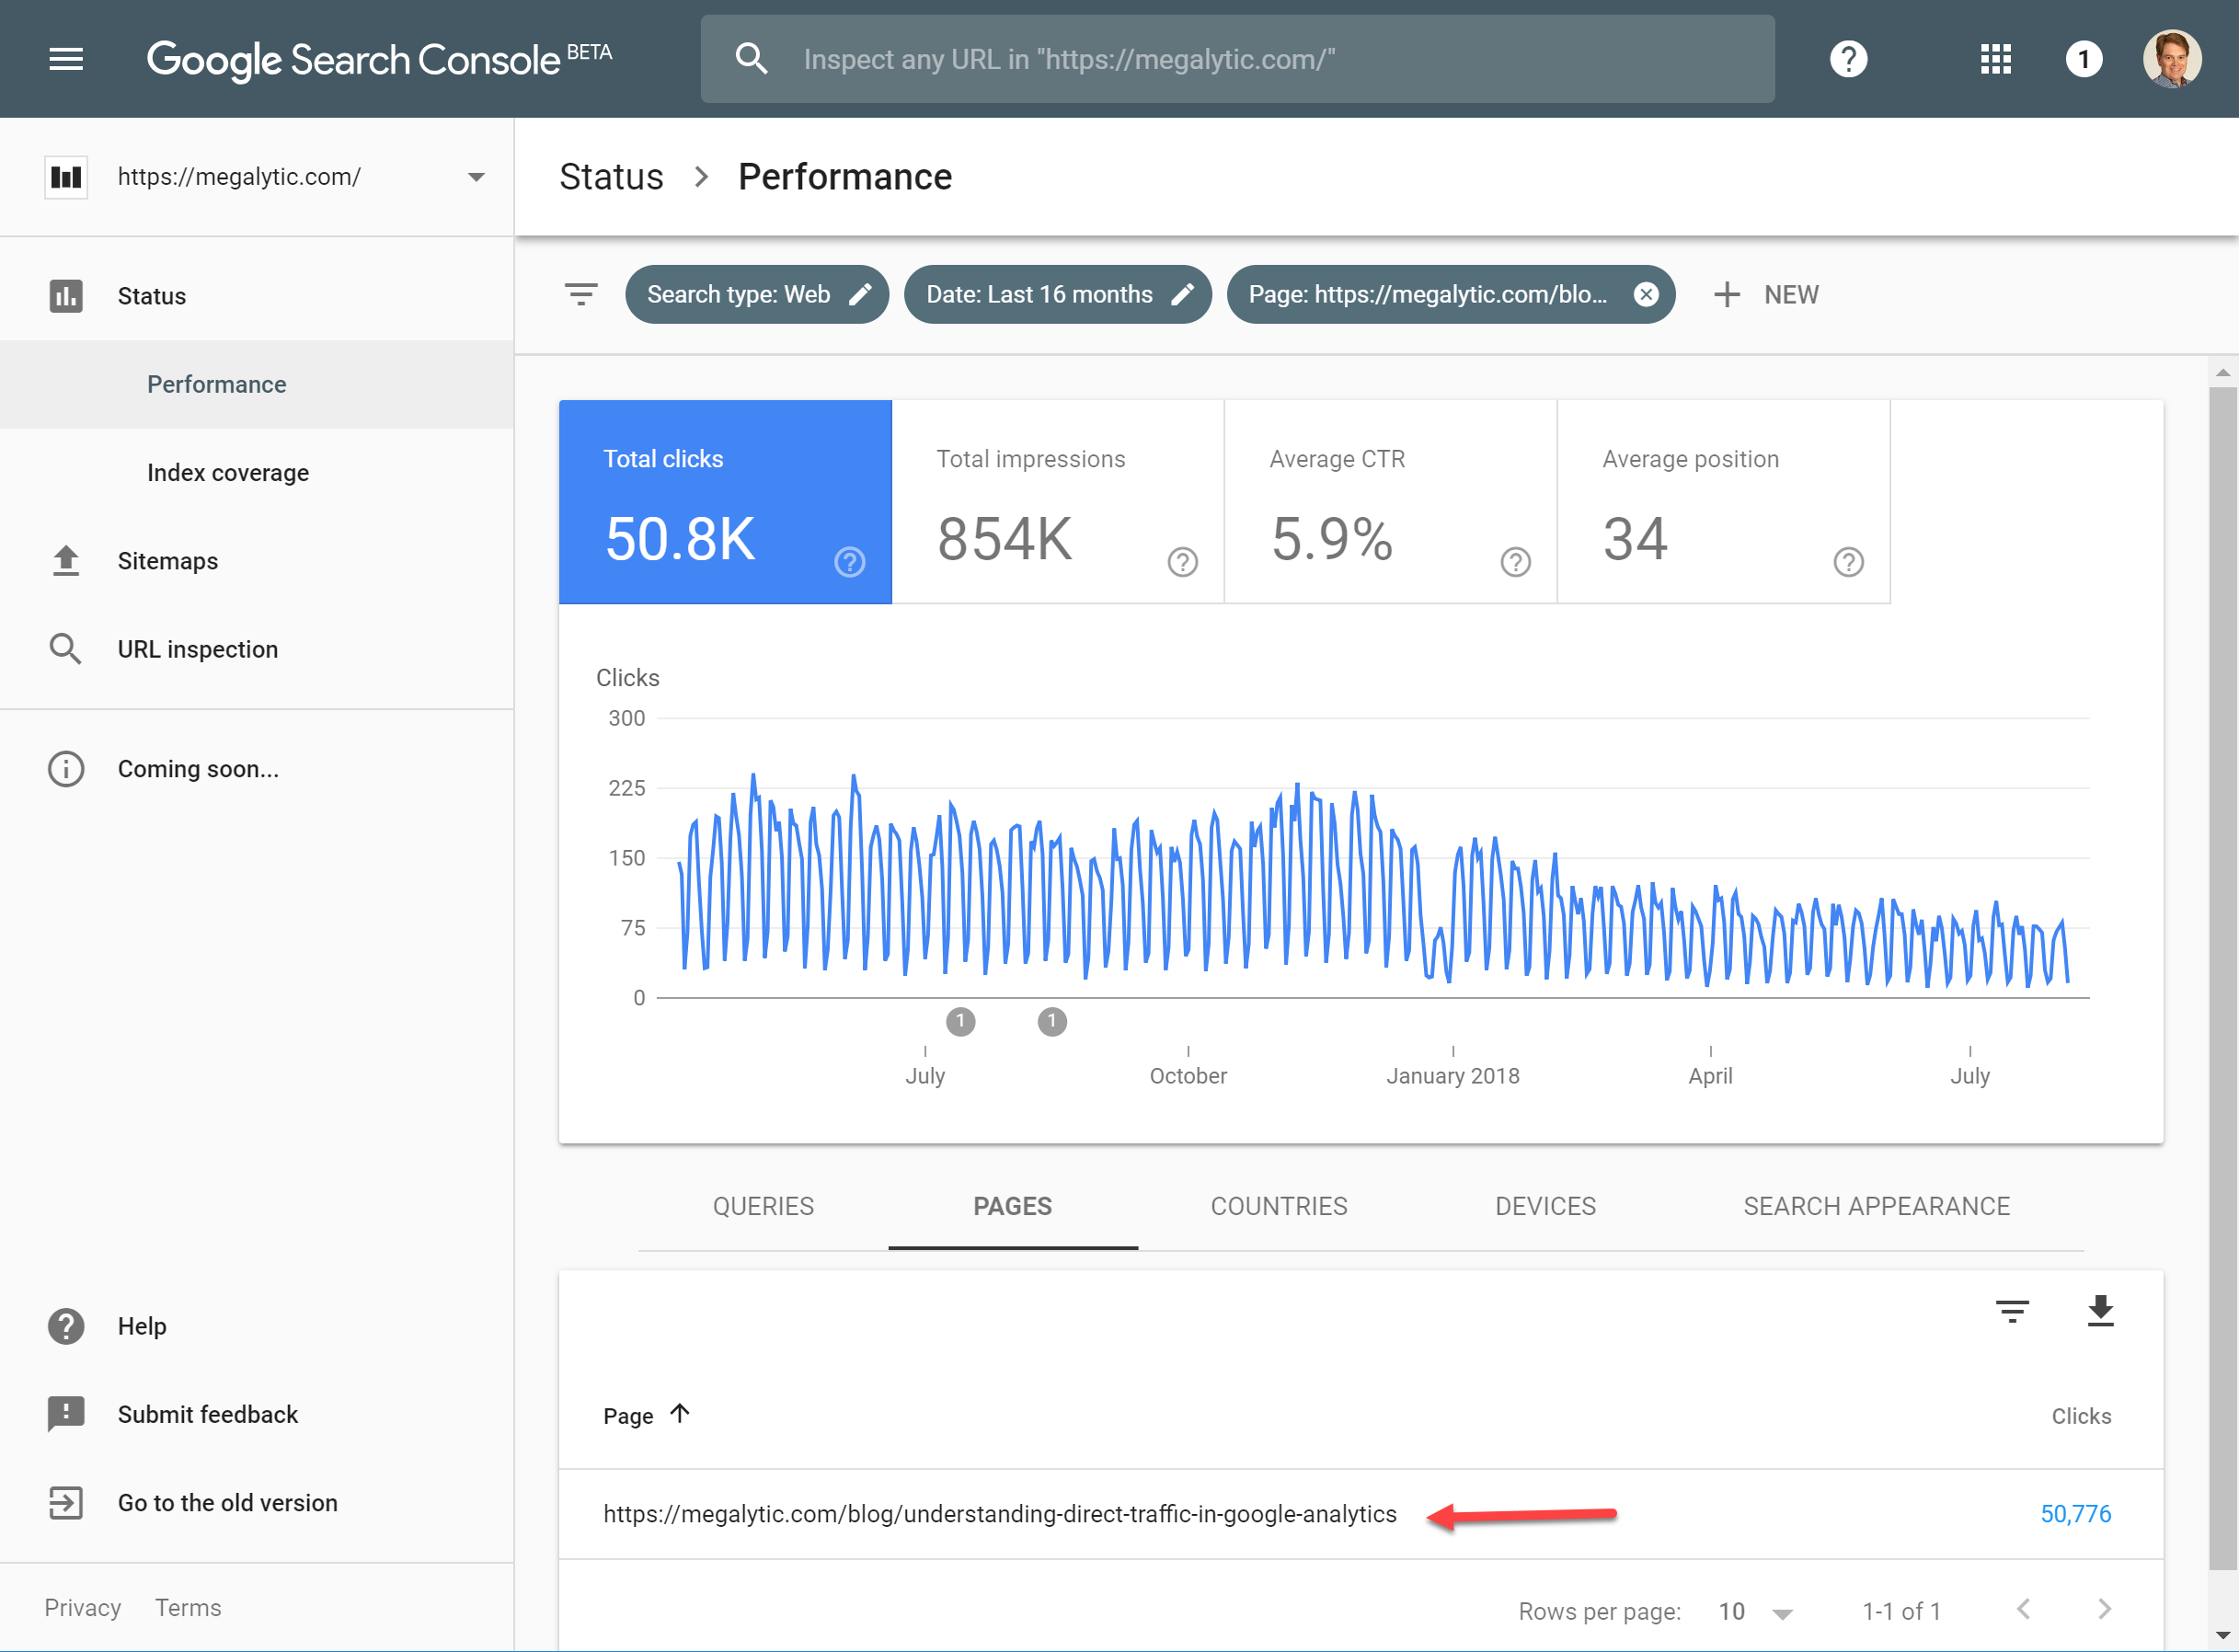Open the notifications badge icon

tap(2083, 59)
